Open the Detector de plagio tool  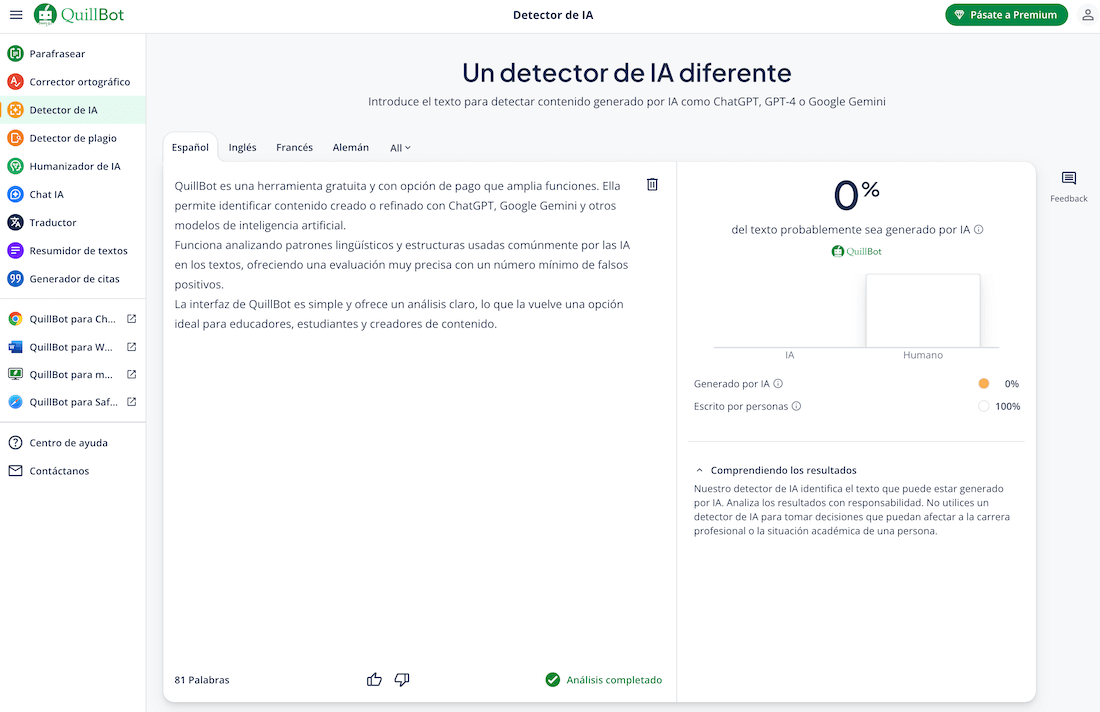pos(75,137)
